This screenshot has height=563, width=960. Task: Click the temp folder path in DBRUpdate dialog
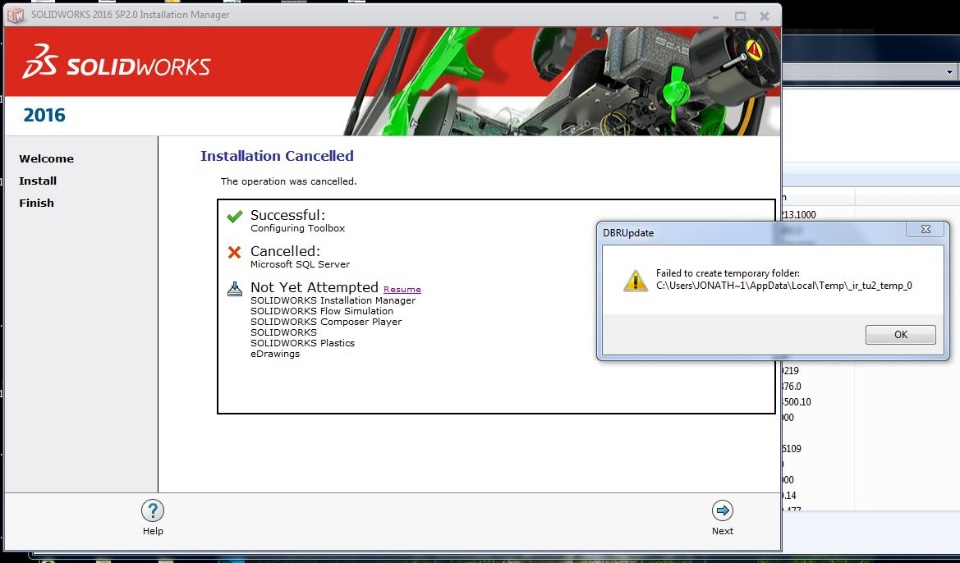click(x=784, y=286)
